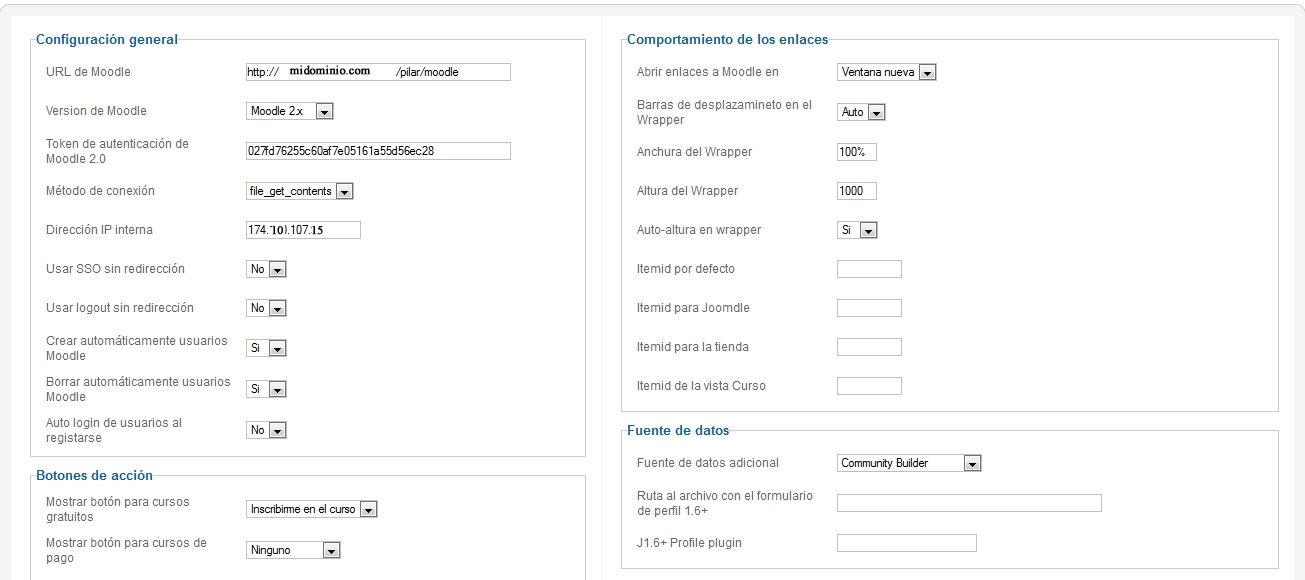Screen dimensions: 1305x580
Task: Toggle Auto-altura en wrapper dropdown
Action: pos(857,230)
